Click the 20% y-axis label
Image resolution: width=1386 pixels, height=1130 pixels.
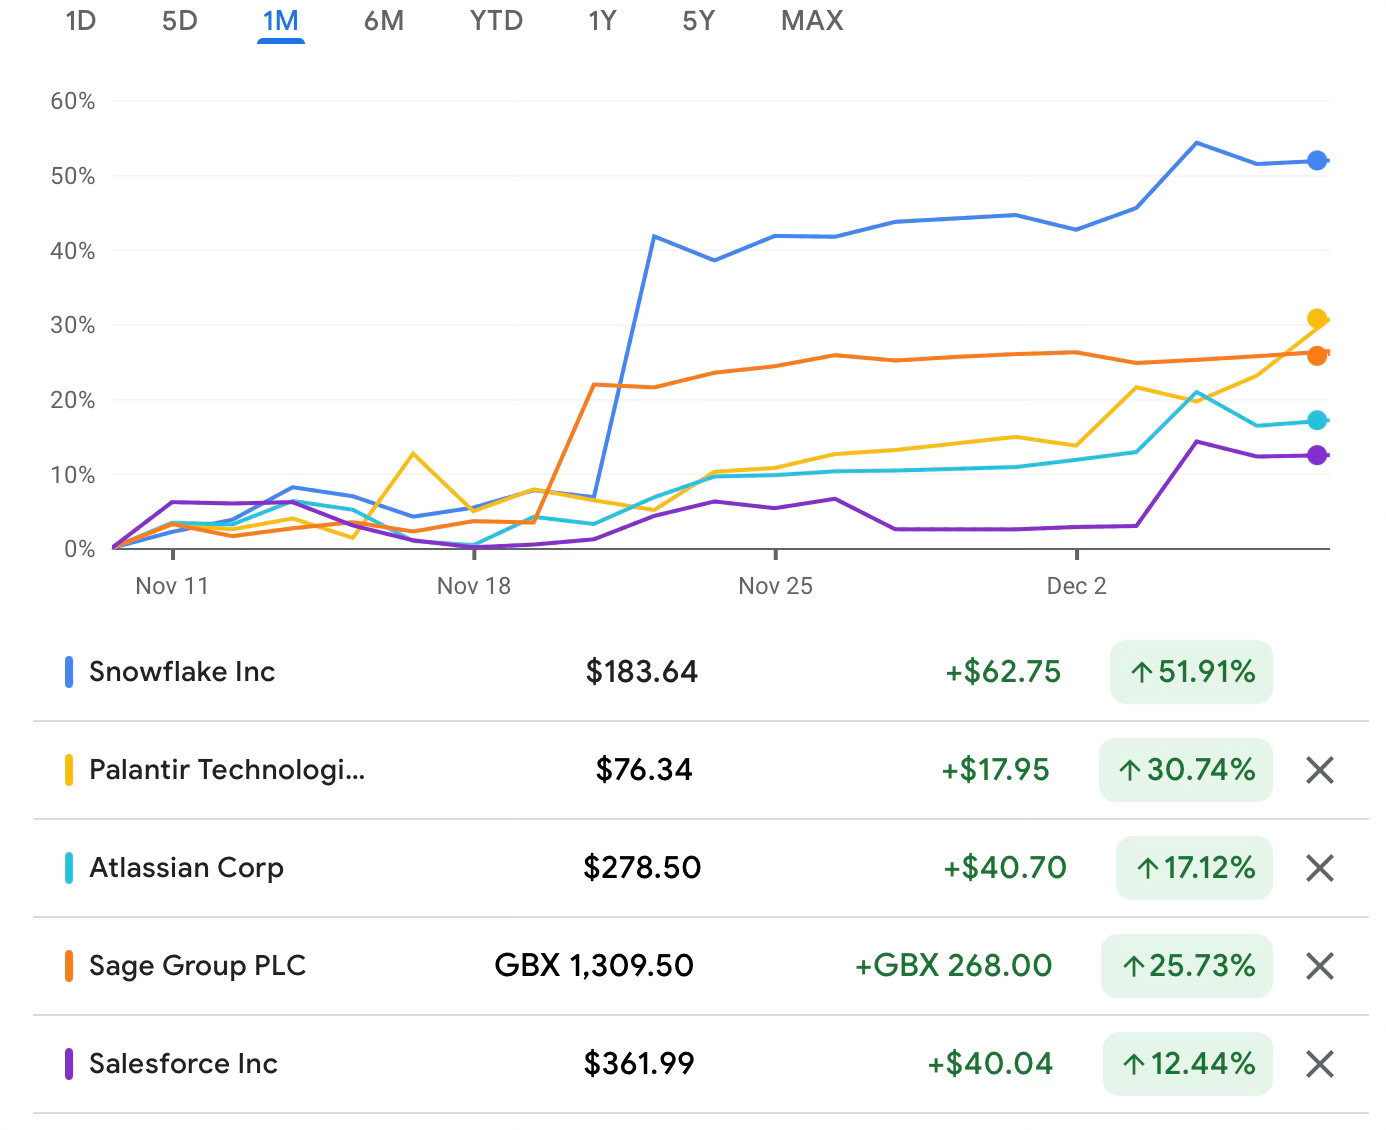[73, 400]
